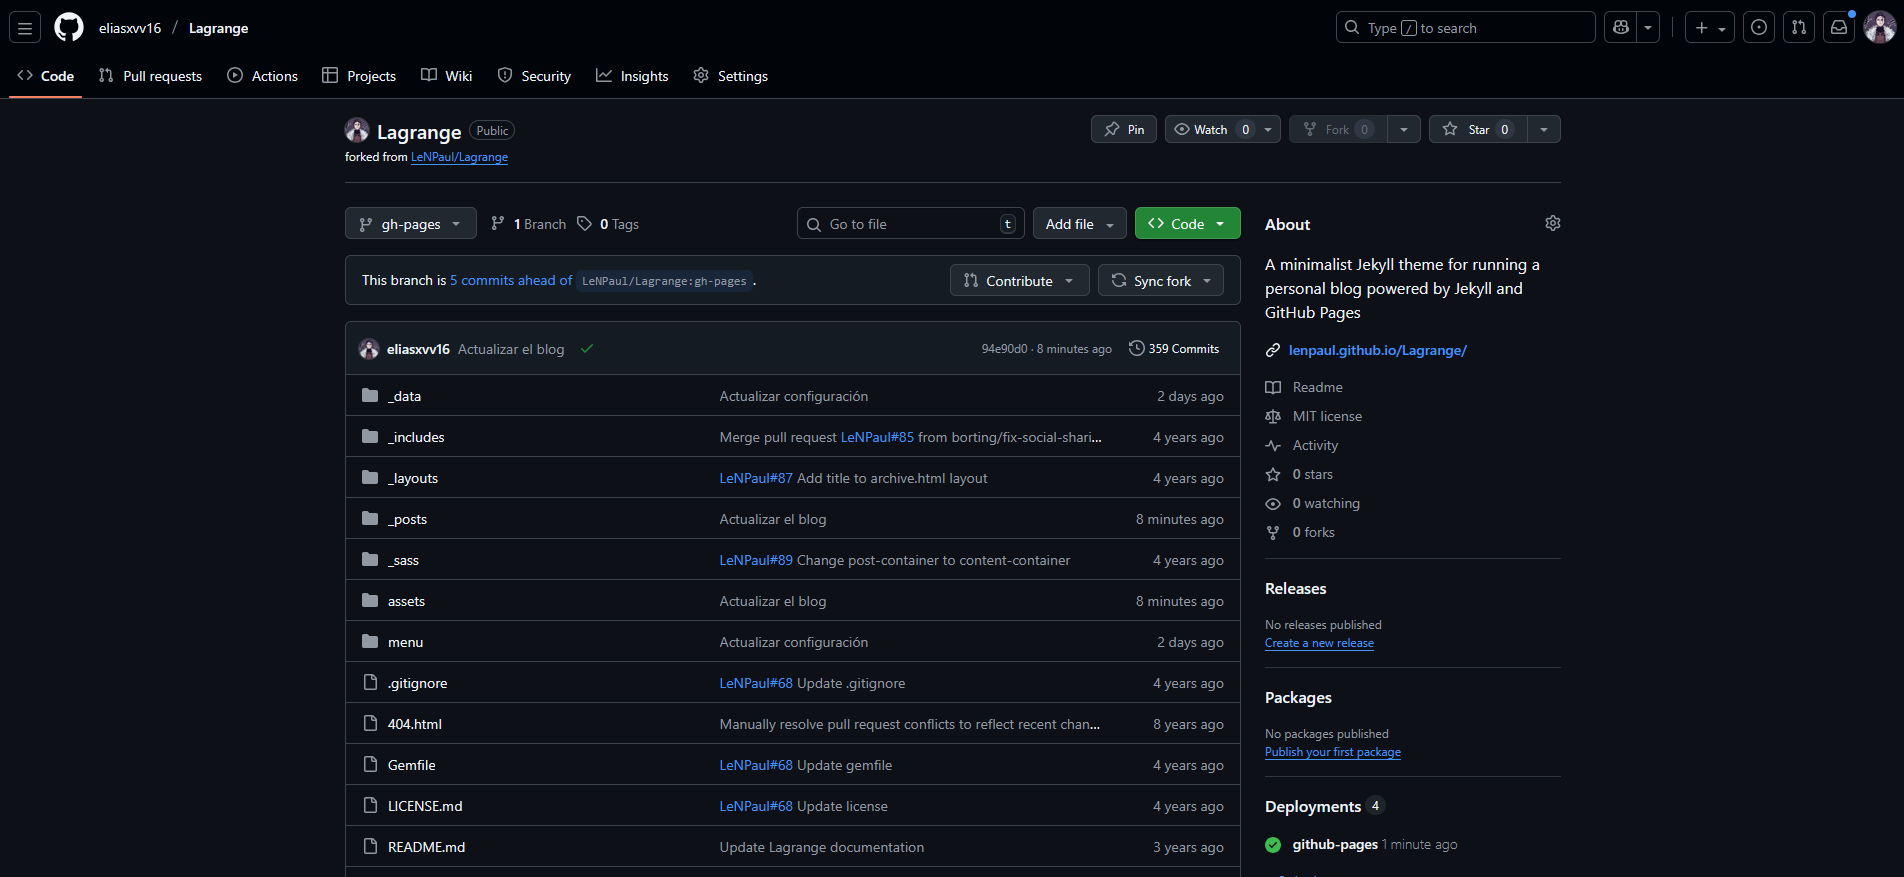Image resolution: width=1904 pixels, height=877 pixels.
Task: Click the GitHub logo home icon
Action: coord(69,28)
